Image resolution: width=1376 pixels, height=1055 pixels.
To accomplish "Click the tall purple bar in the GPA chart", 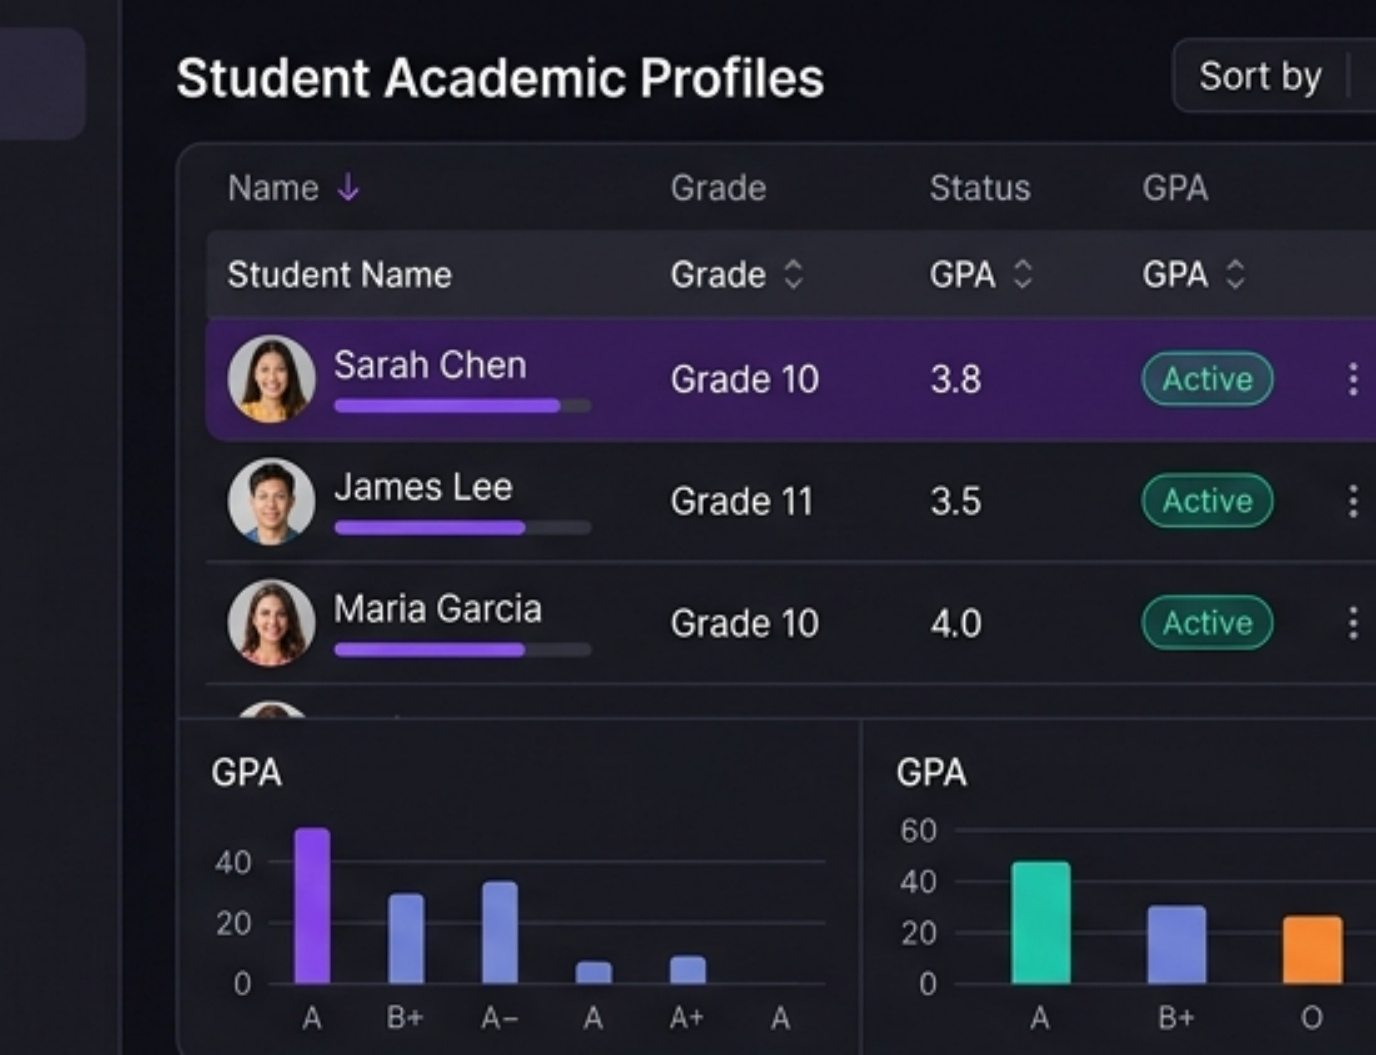I will 312,906.
